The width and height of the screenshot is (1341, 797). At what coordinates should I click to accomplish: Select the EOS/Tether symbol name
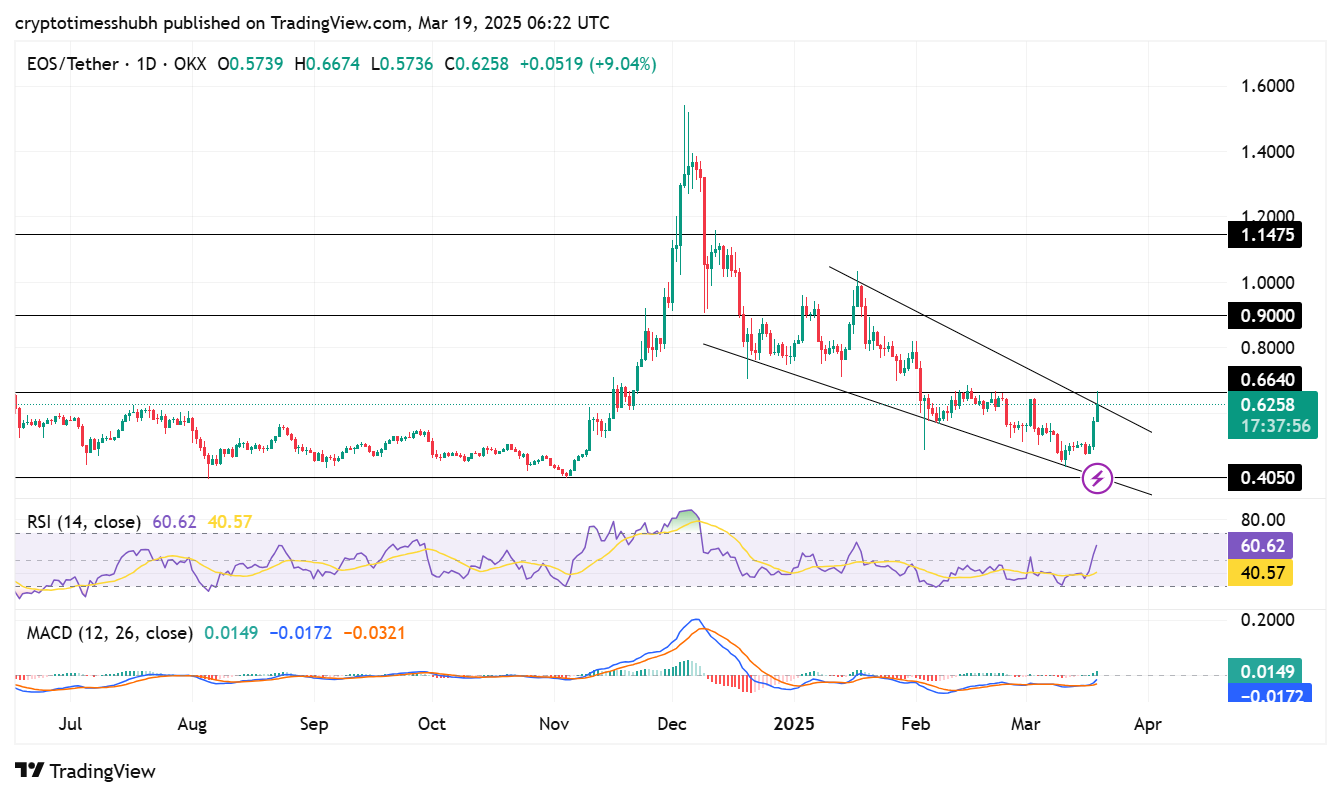(73, 63)
